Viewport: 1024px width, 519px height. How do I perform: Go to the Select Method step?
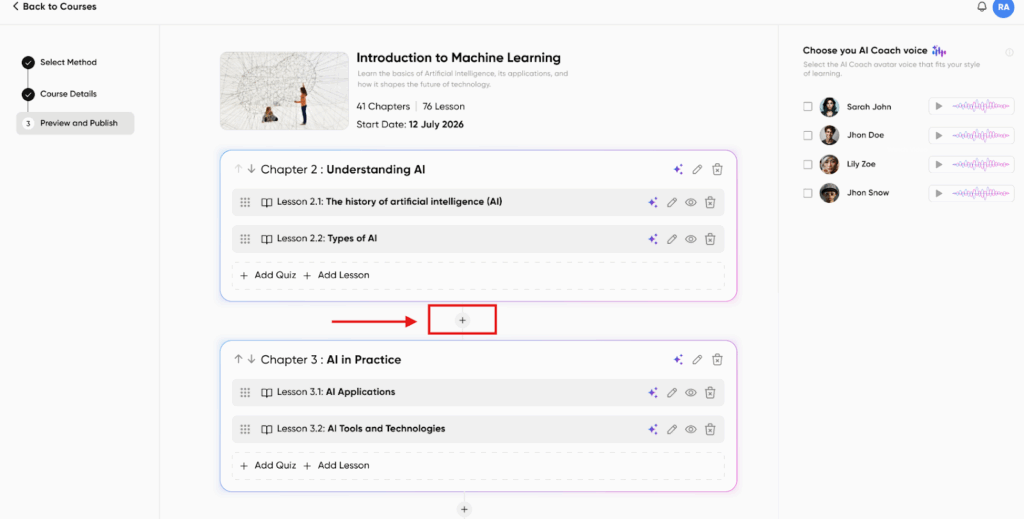point(68,63)
